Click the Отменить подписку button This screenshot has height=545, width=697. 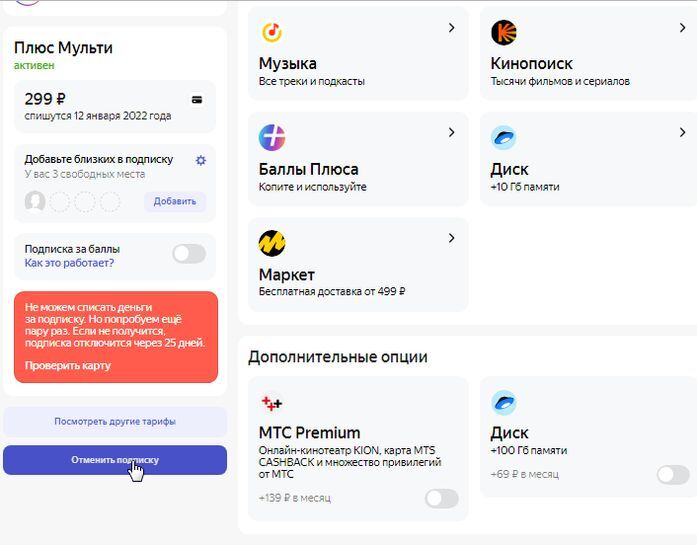point(115,460)
